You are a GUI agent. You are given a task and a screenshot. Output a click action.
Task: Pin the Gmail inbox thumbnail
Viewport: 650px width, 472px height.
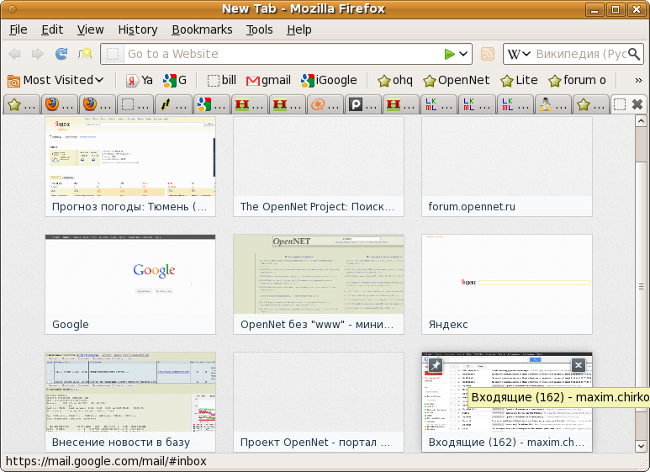click(x=436, y=365)
